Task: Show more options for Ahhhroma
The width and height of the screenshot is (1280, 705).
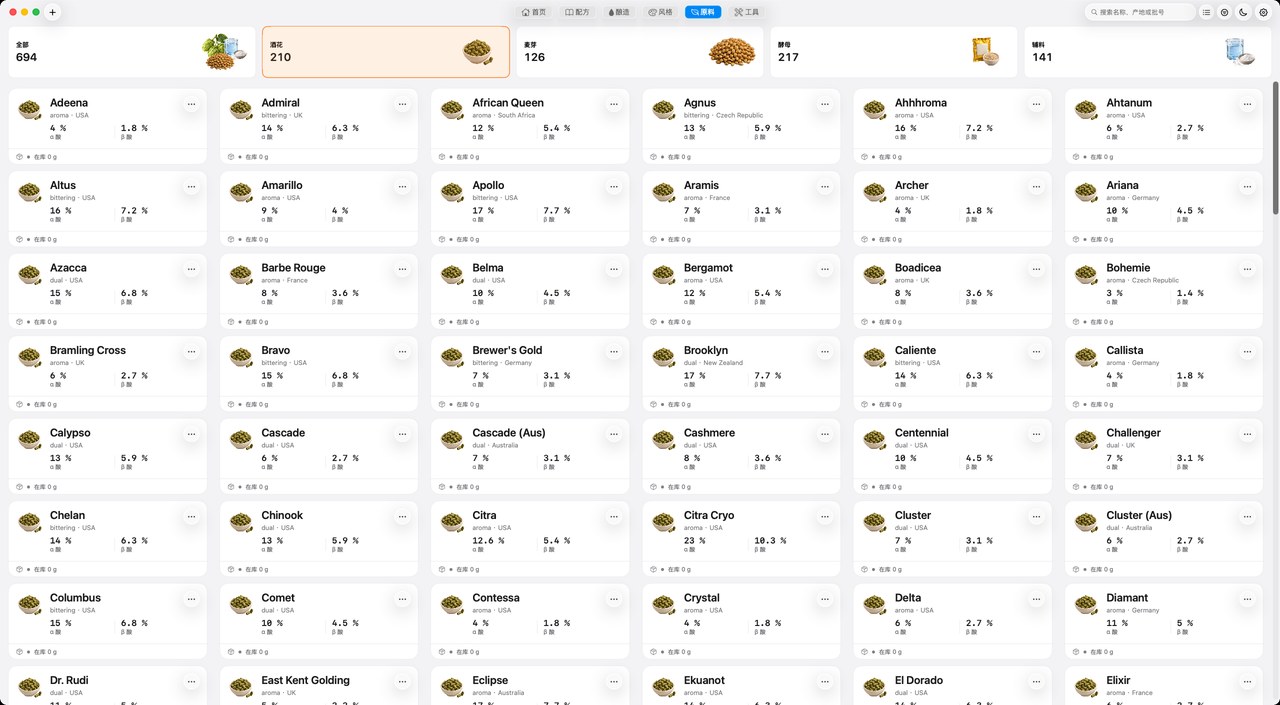Action: pos(1036,103)
